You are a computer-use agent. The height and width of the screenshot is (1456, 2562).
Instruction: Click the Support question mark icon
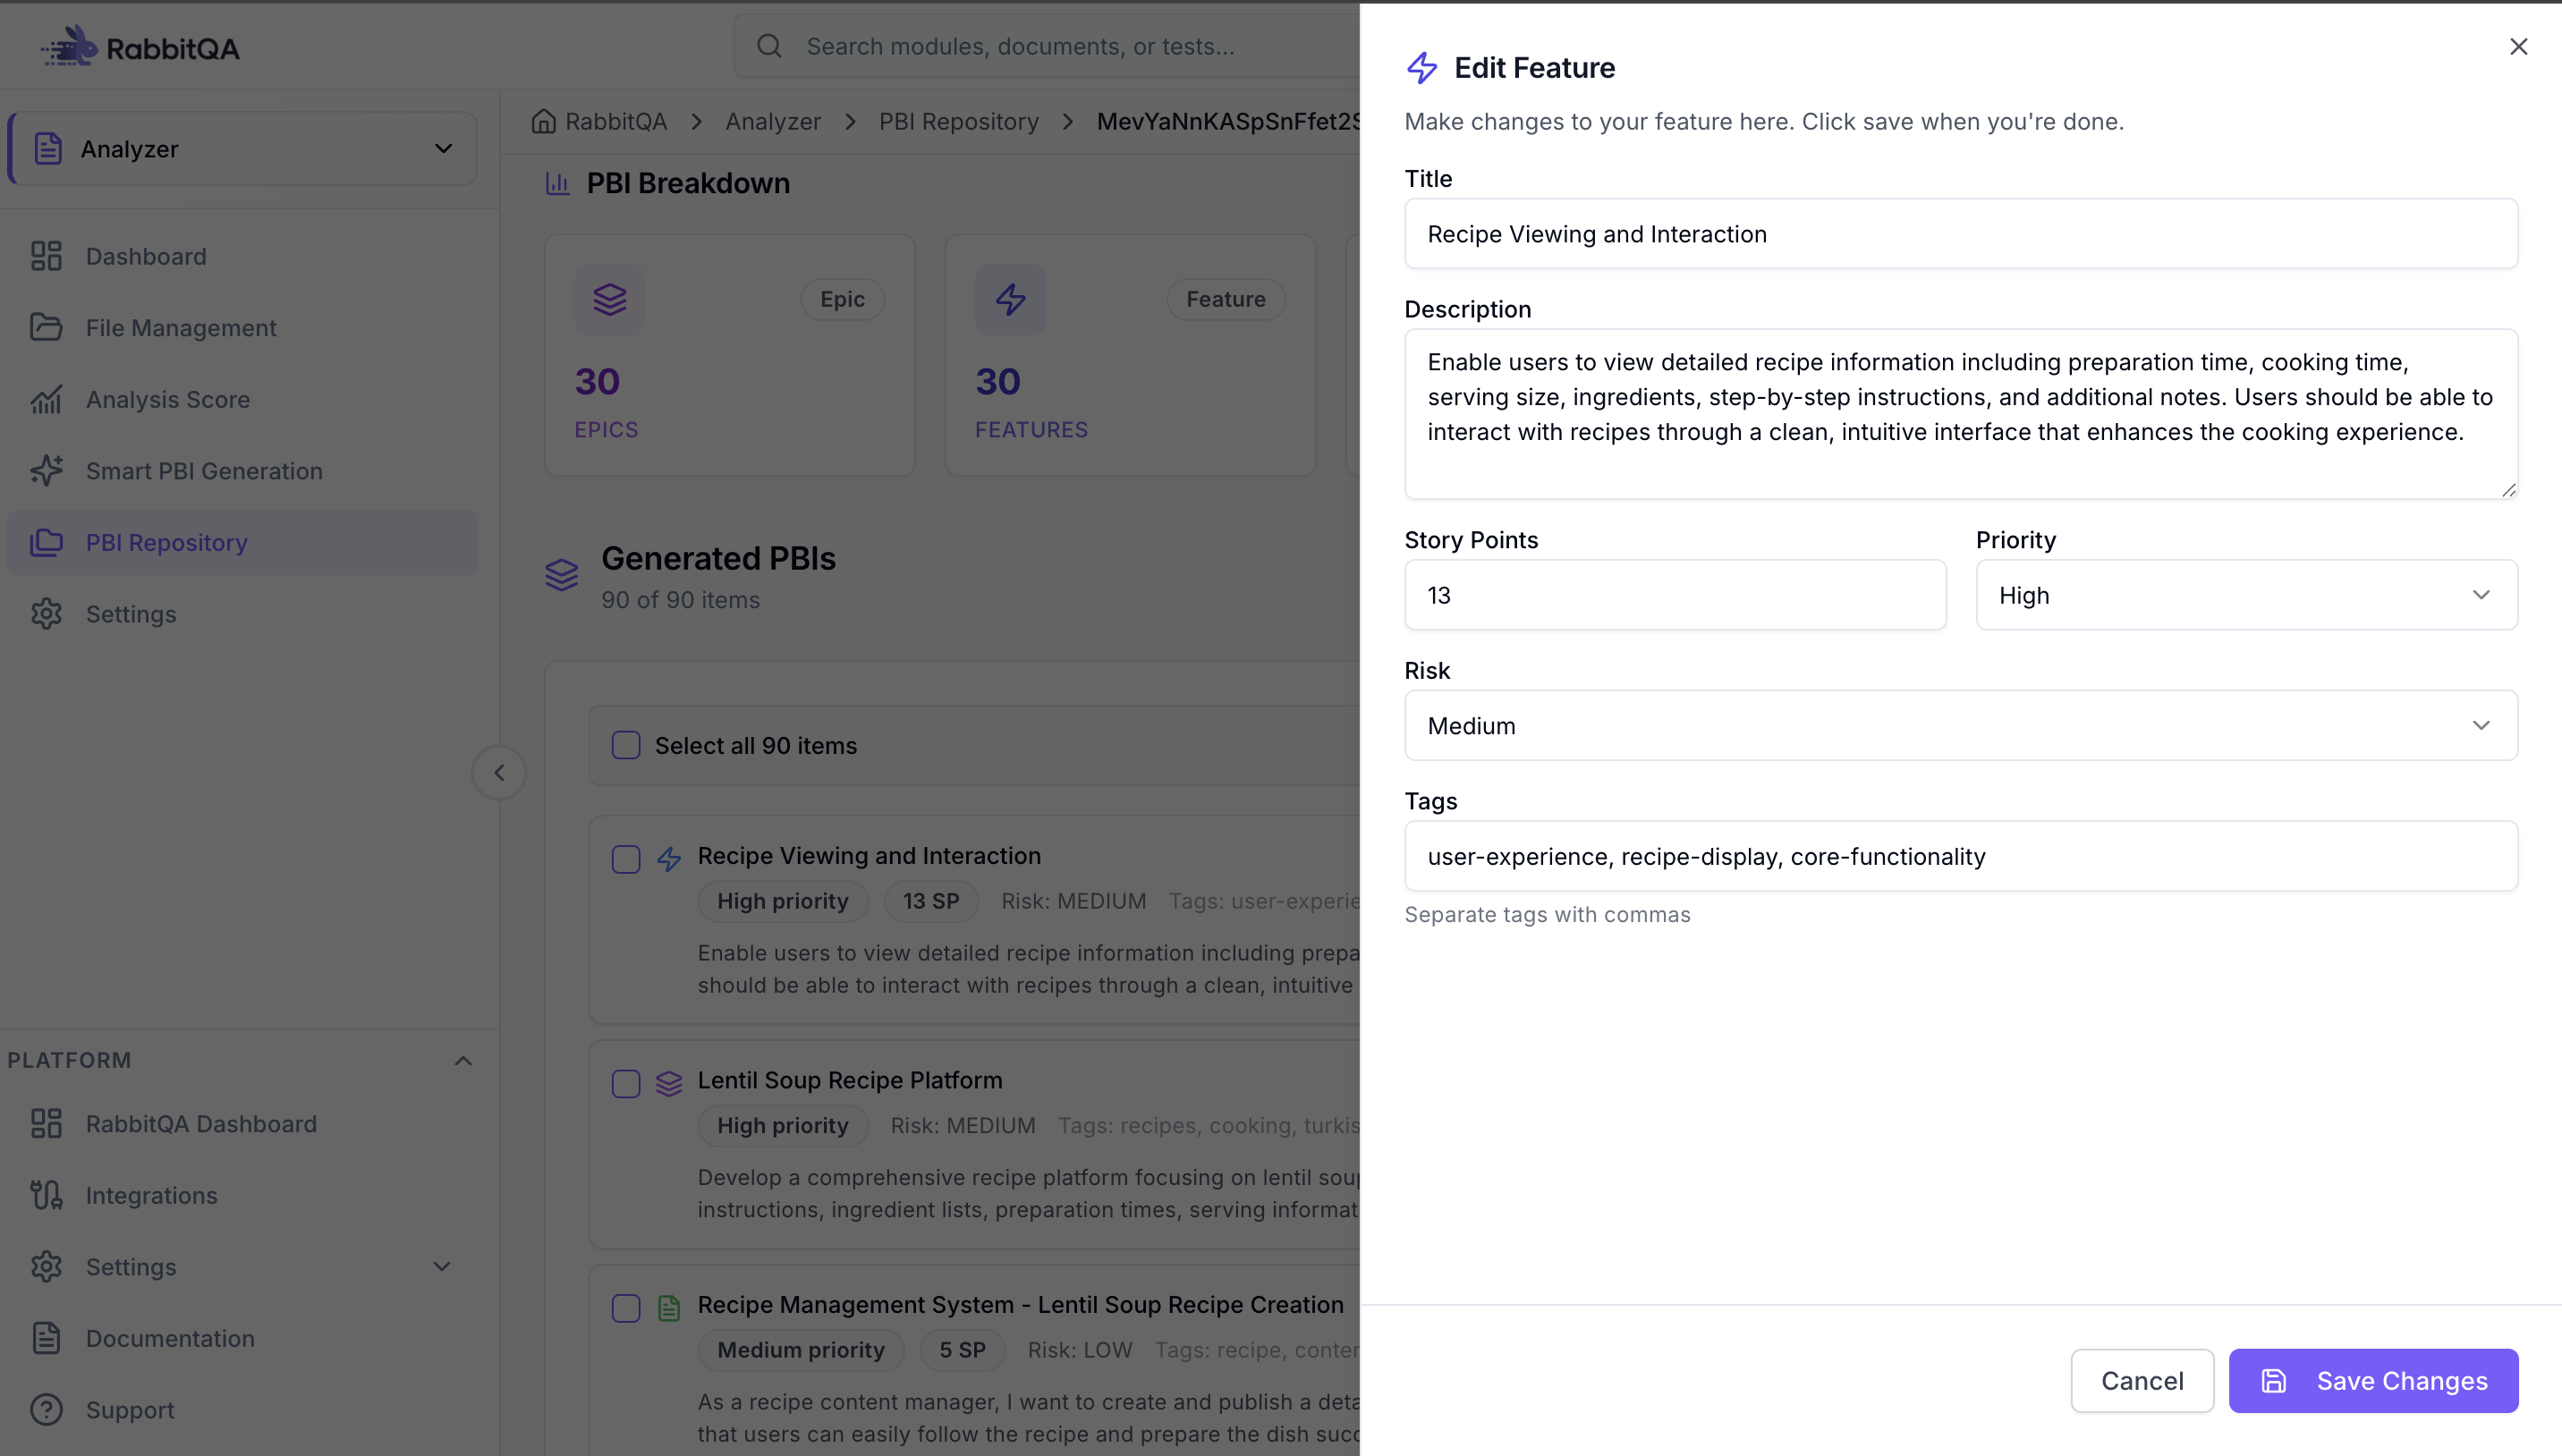[x=46, y=1410]
